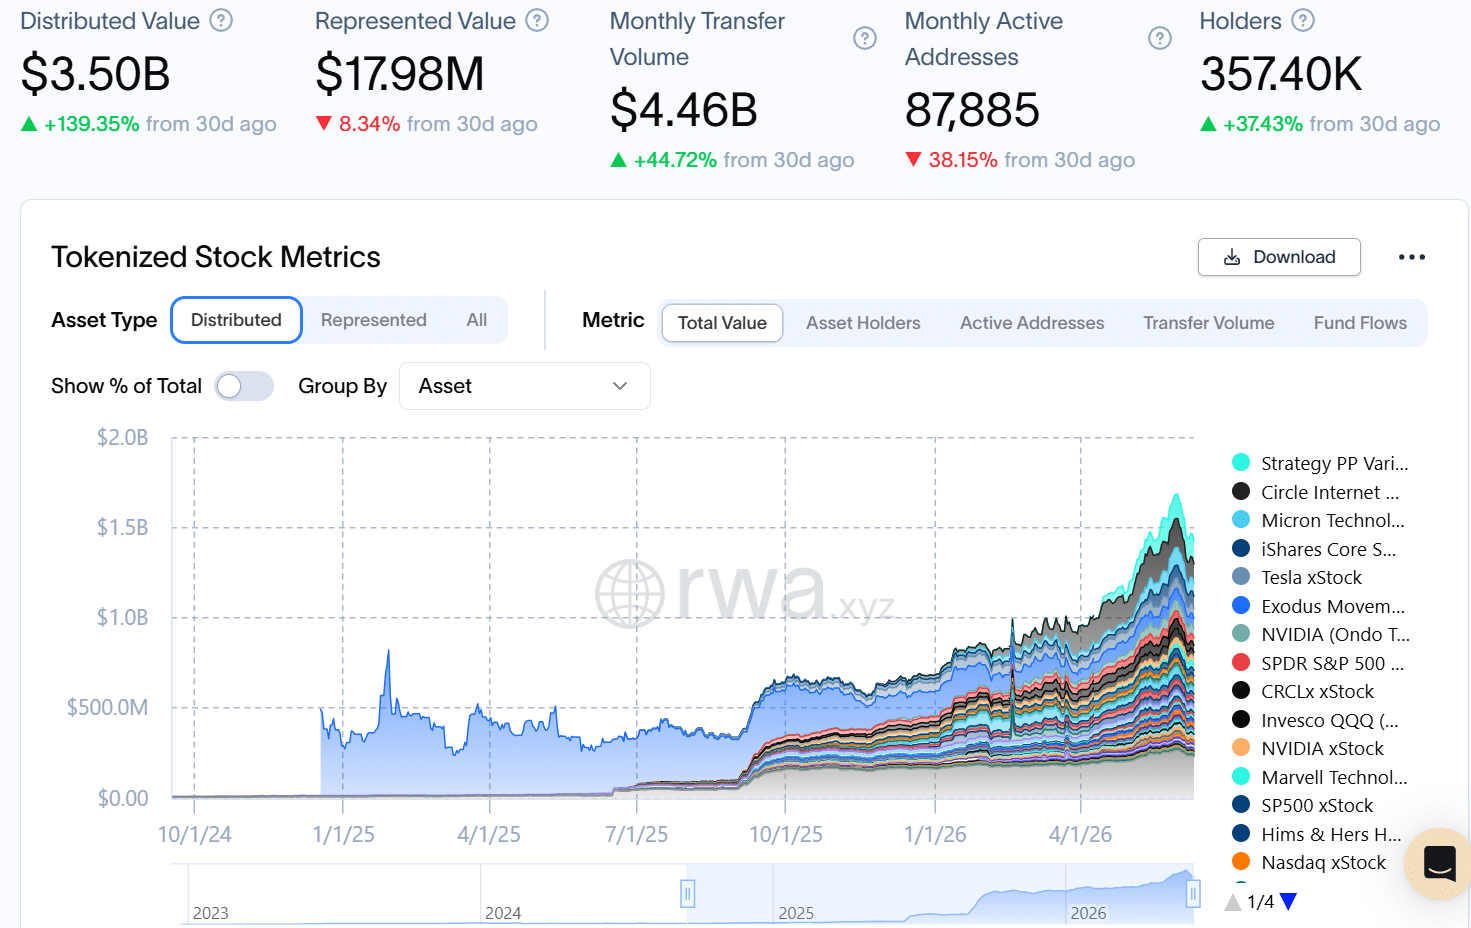This screenshot has width=1471, height=928.
Task: Click the 357.40K holders figure
Action: [x=1281, y=74]
